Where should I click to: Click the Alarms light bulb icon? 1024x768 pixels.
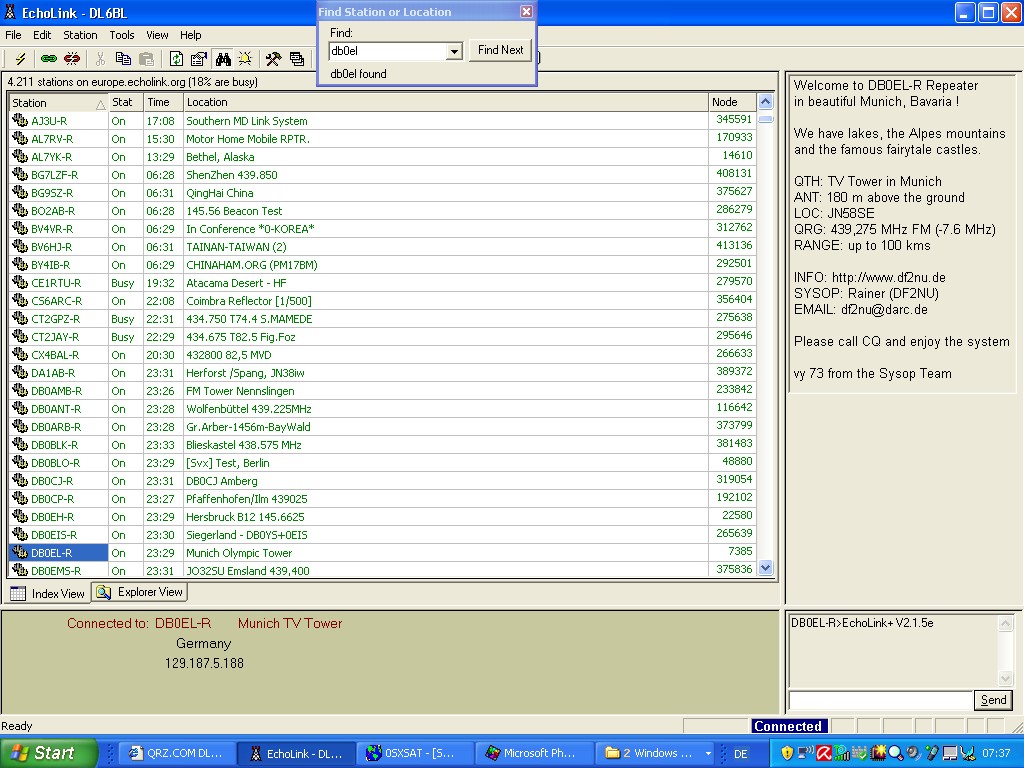click(245, 59)
